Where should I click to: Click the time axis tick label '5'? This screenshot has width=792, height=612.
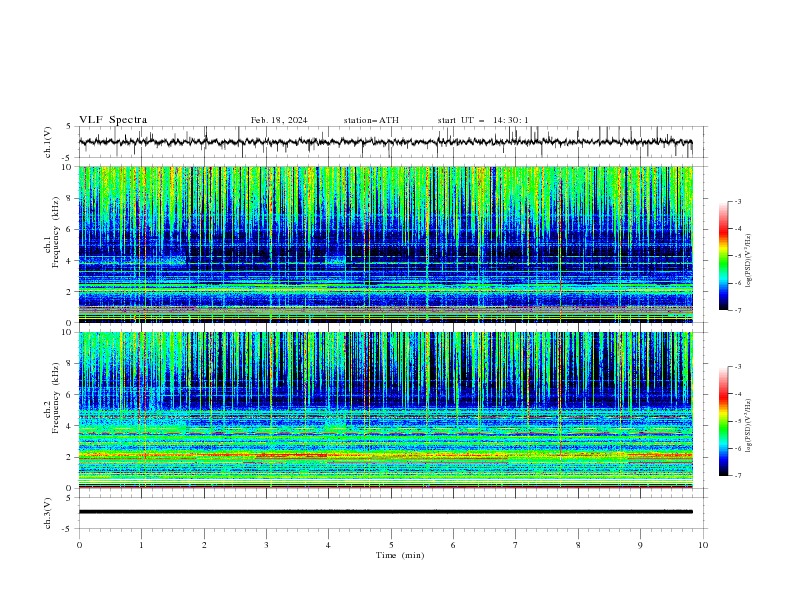point(391,545)
